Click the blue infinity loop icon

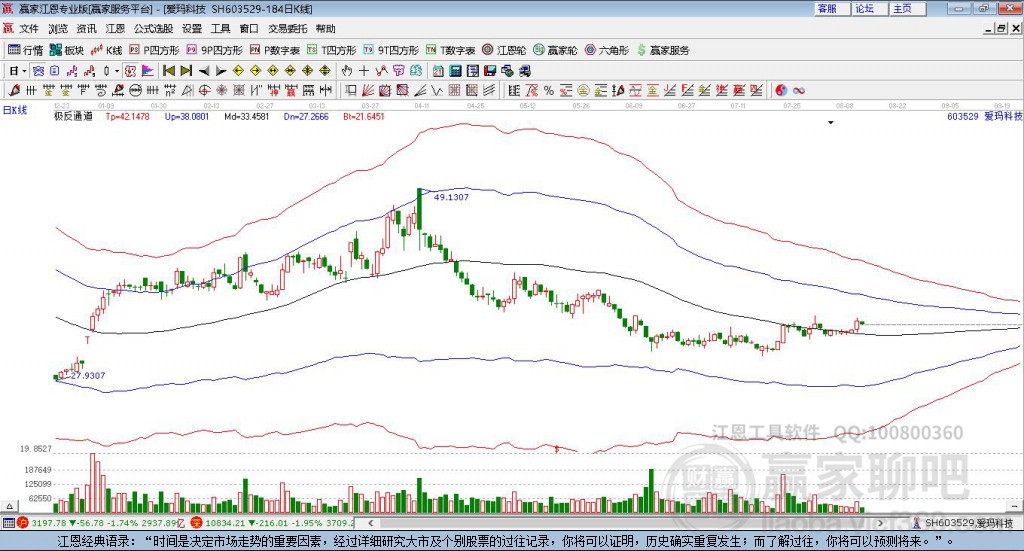point(799,91)
